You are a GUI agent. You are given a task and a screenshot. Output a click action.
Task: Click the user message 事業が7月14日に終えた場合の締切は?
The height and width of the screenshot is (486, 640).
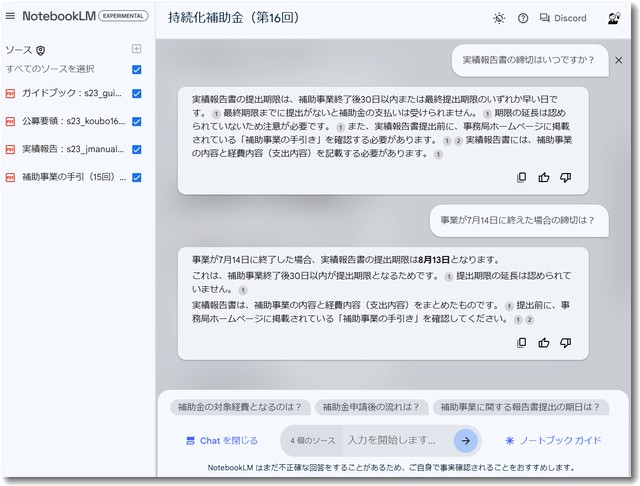click(x=517, y=220)
